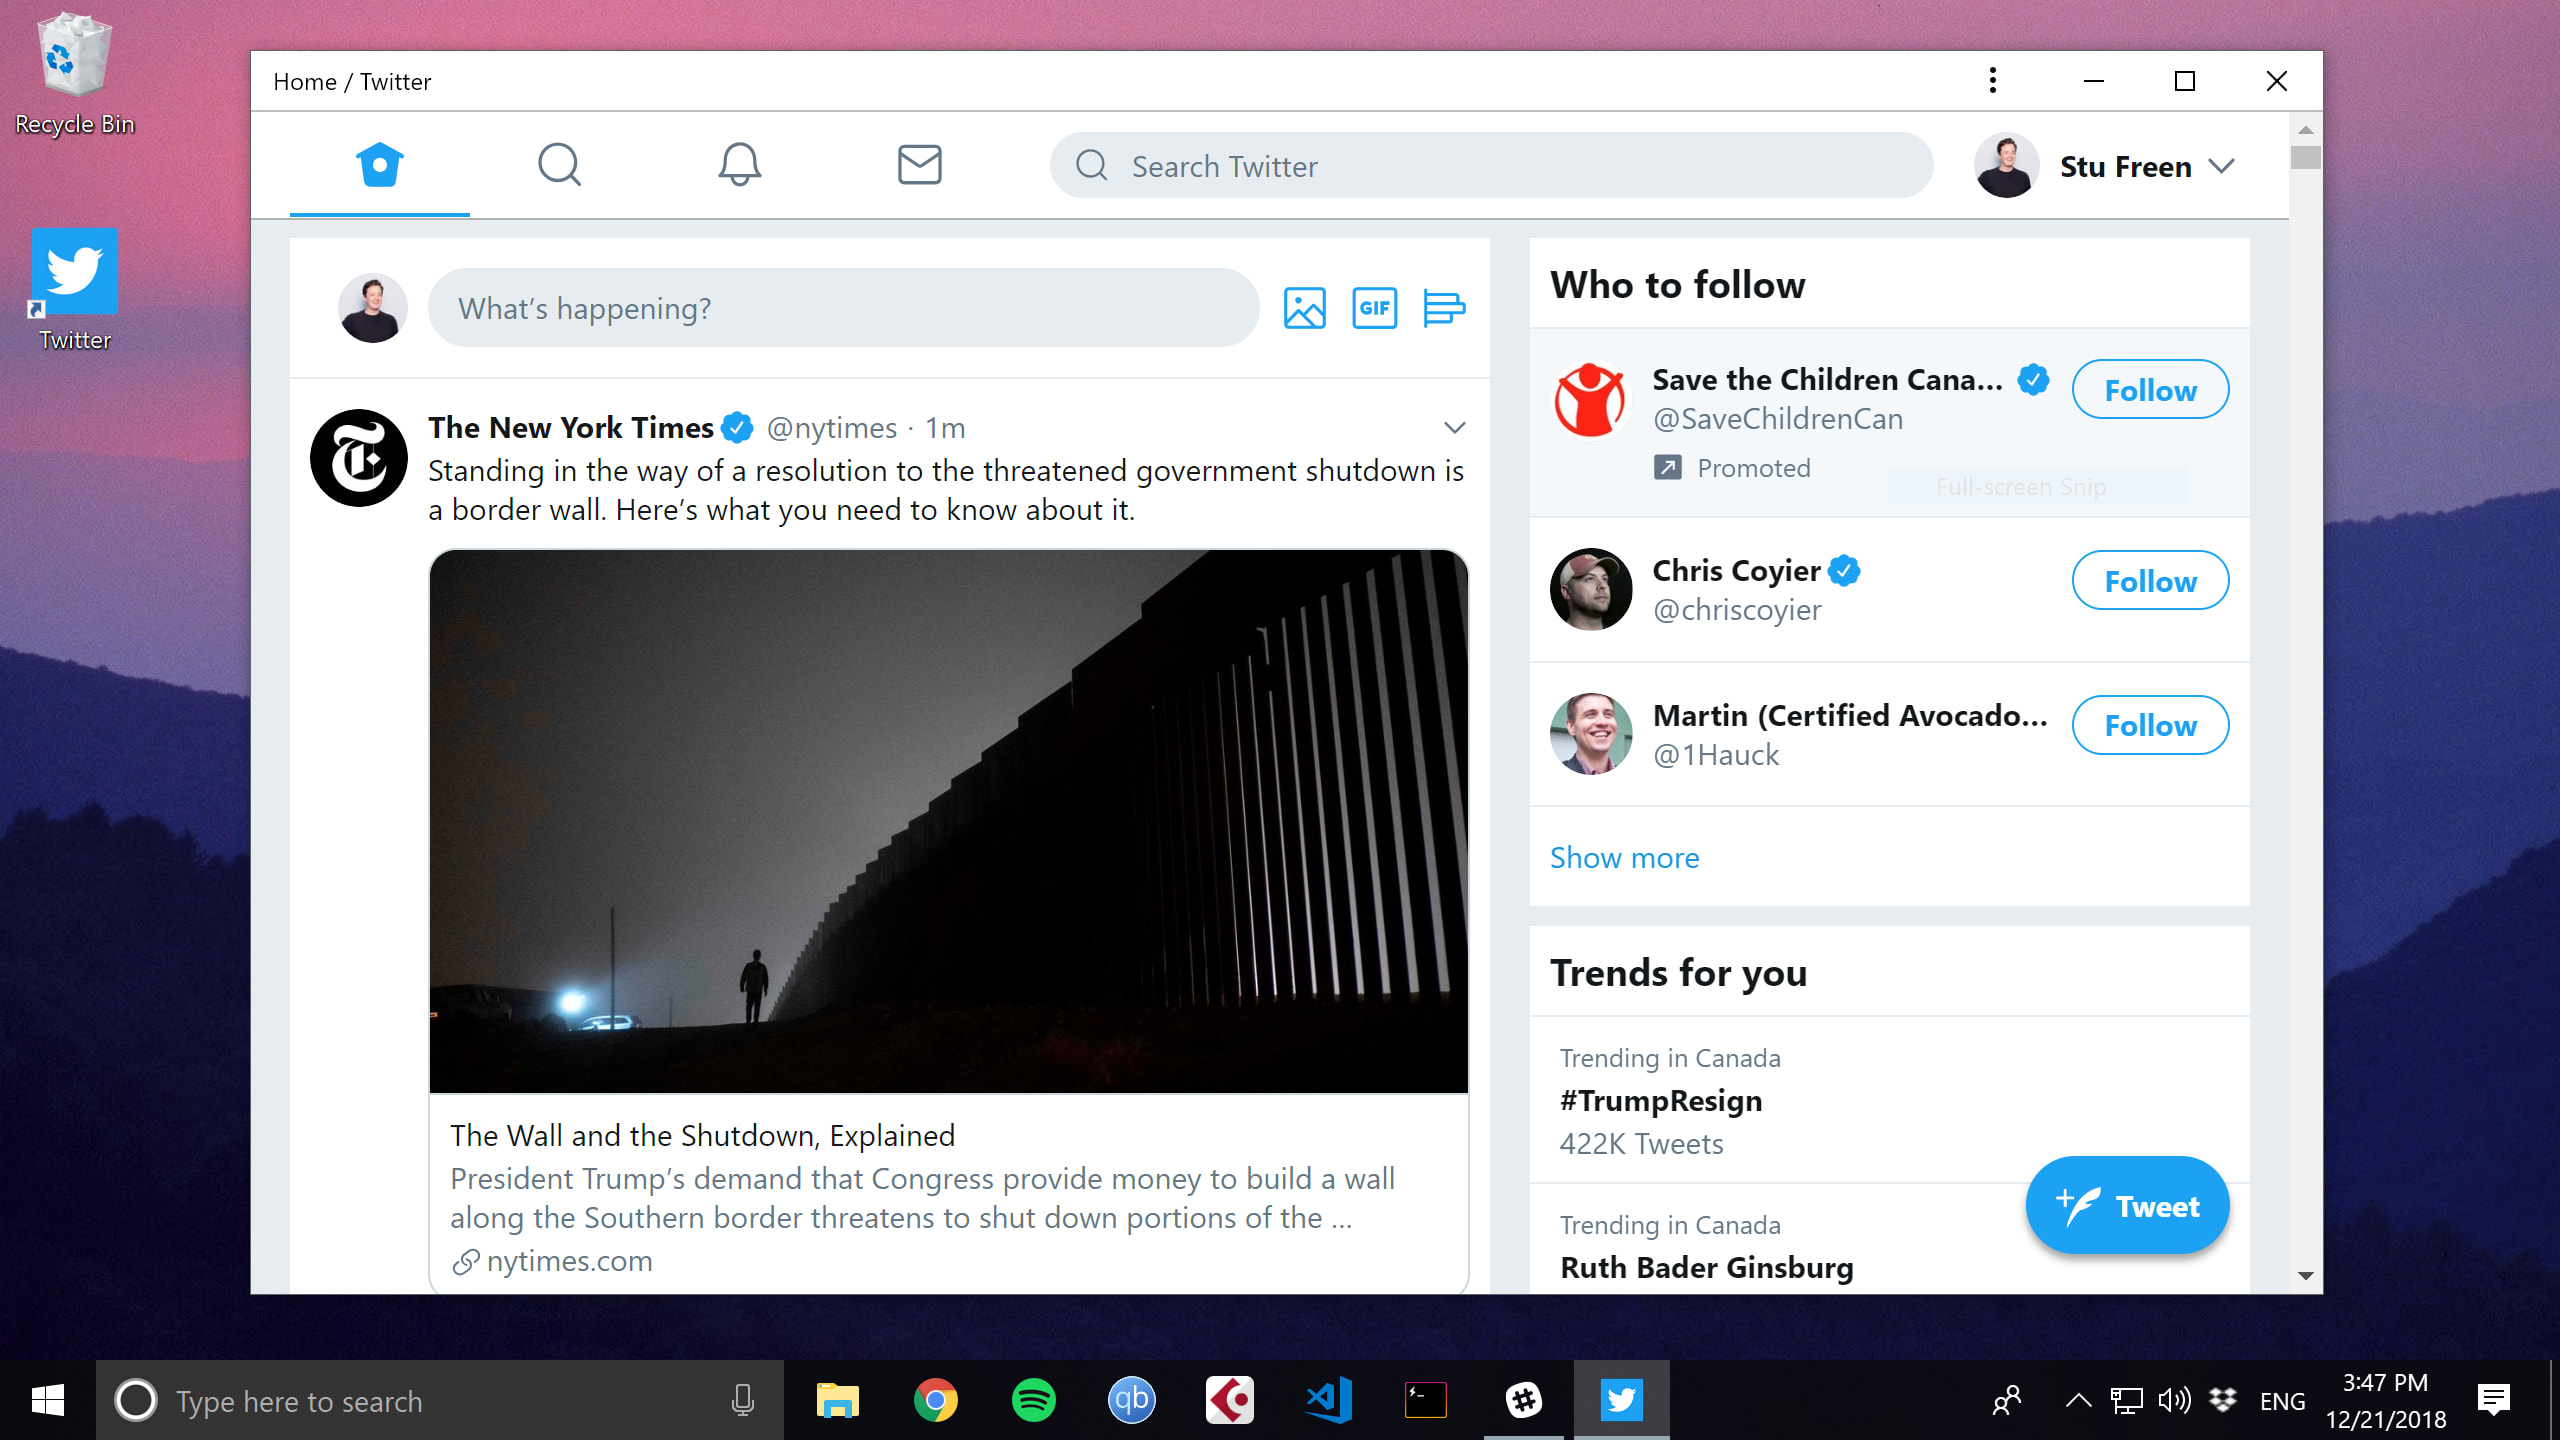
Task: Open the red Cubase-style taskbar app
Action: [x=1230, y=1400]
